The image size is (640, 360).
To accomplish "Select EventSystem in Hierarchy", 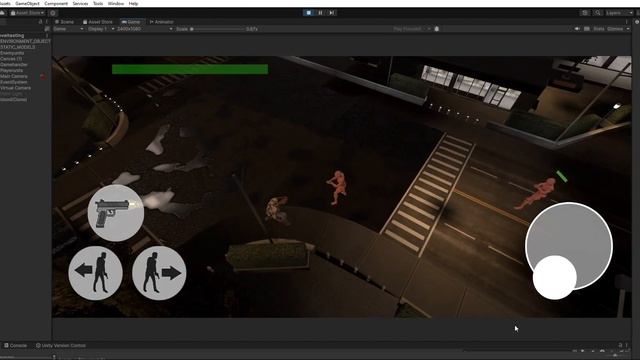I will click(13, 82).
